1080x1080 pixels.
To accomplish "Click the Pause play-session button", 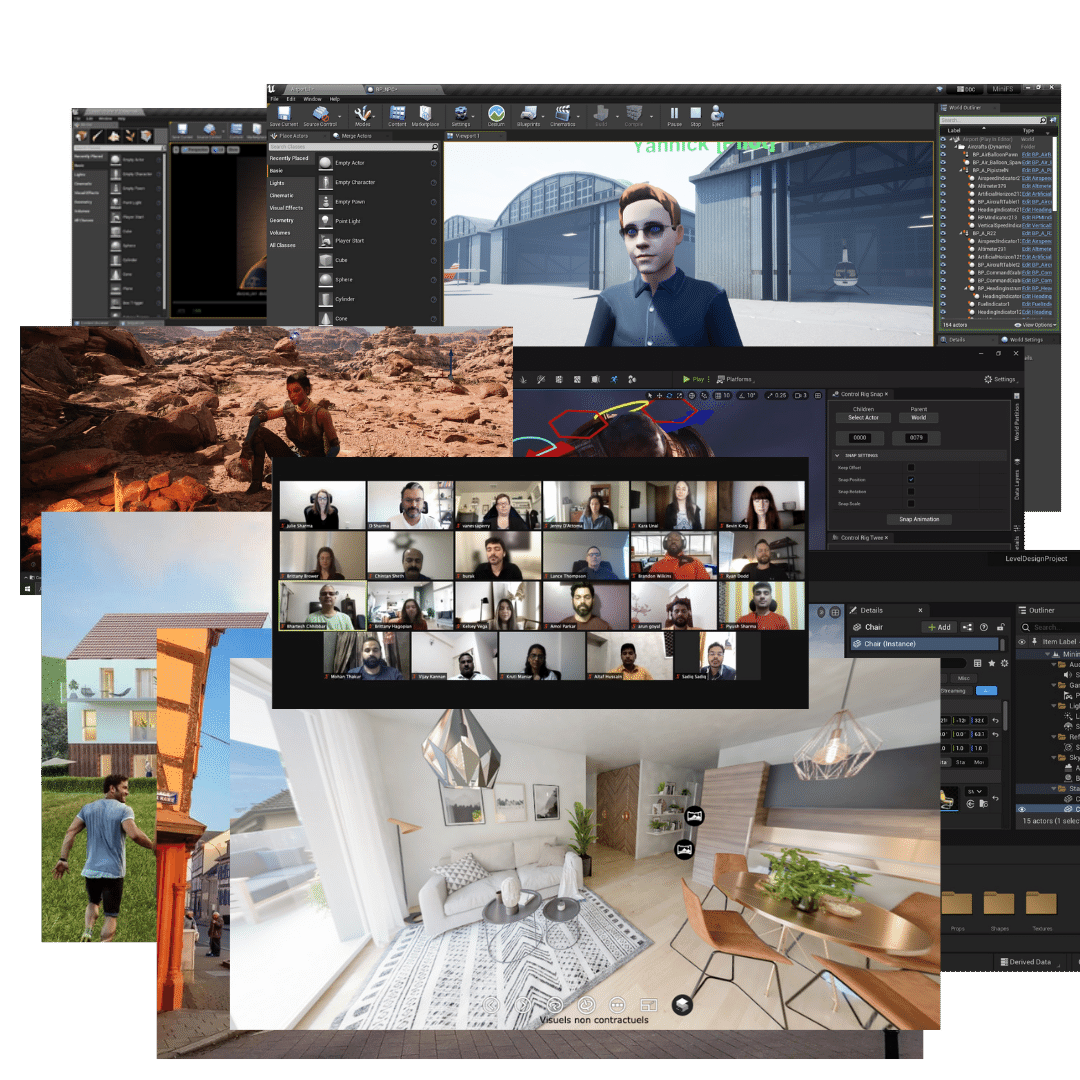I will click(x=674, y=116).
